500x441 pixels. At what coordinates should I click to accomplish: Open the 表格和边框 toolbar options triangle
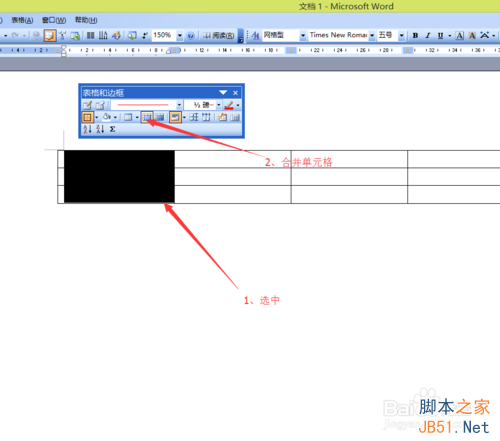pyautogui.click(x=223, y=92)
